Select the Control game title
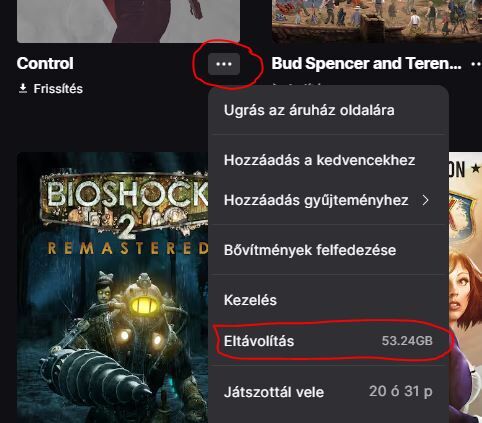Screen dimensions: 482x423 pos(45,63)
